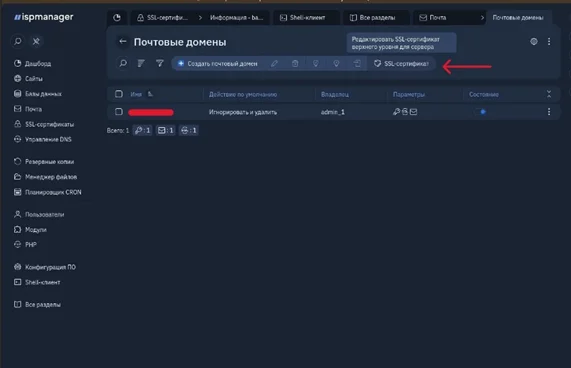Click Создать почтовый домен button
Viewport: 571px width, 368px height.
(217, 63)
